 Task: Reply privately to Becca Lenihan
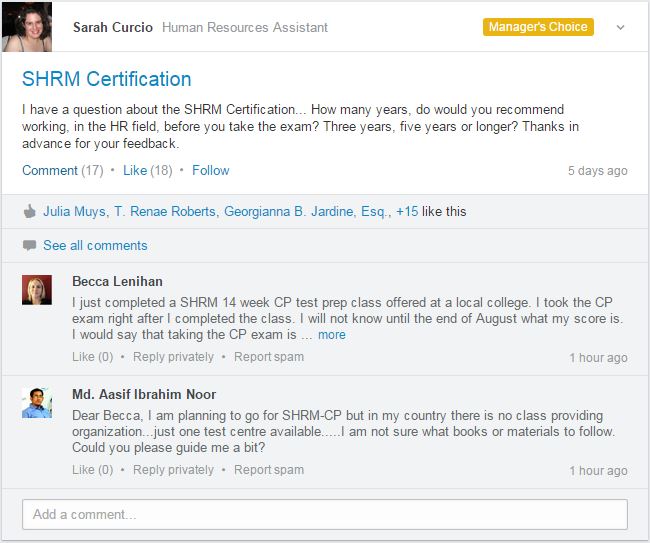[x=173, y=357]
